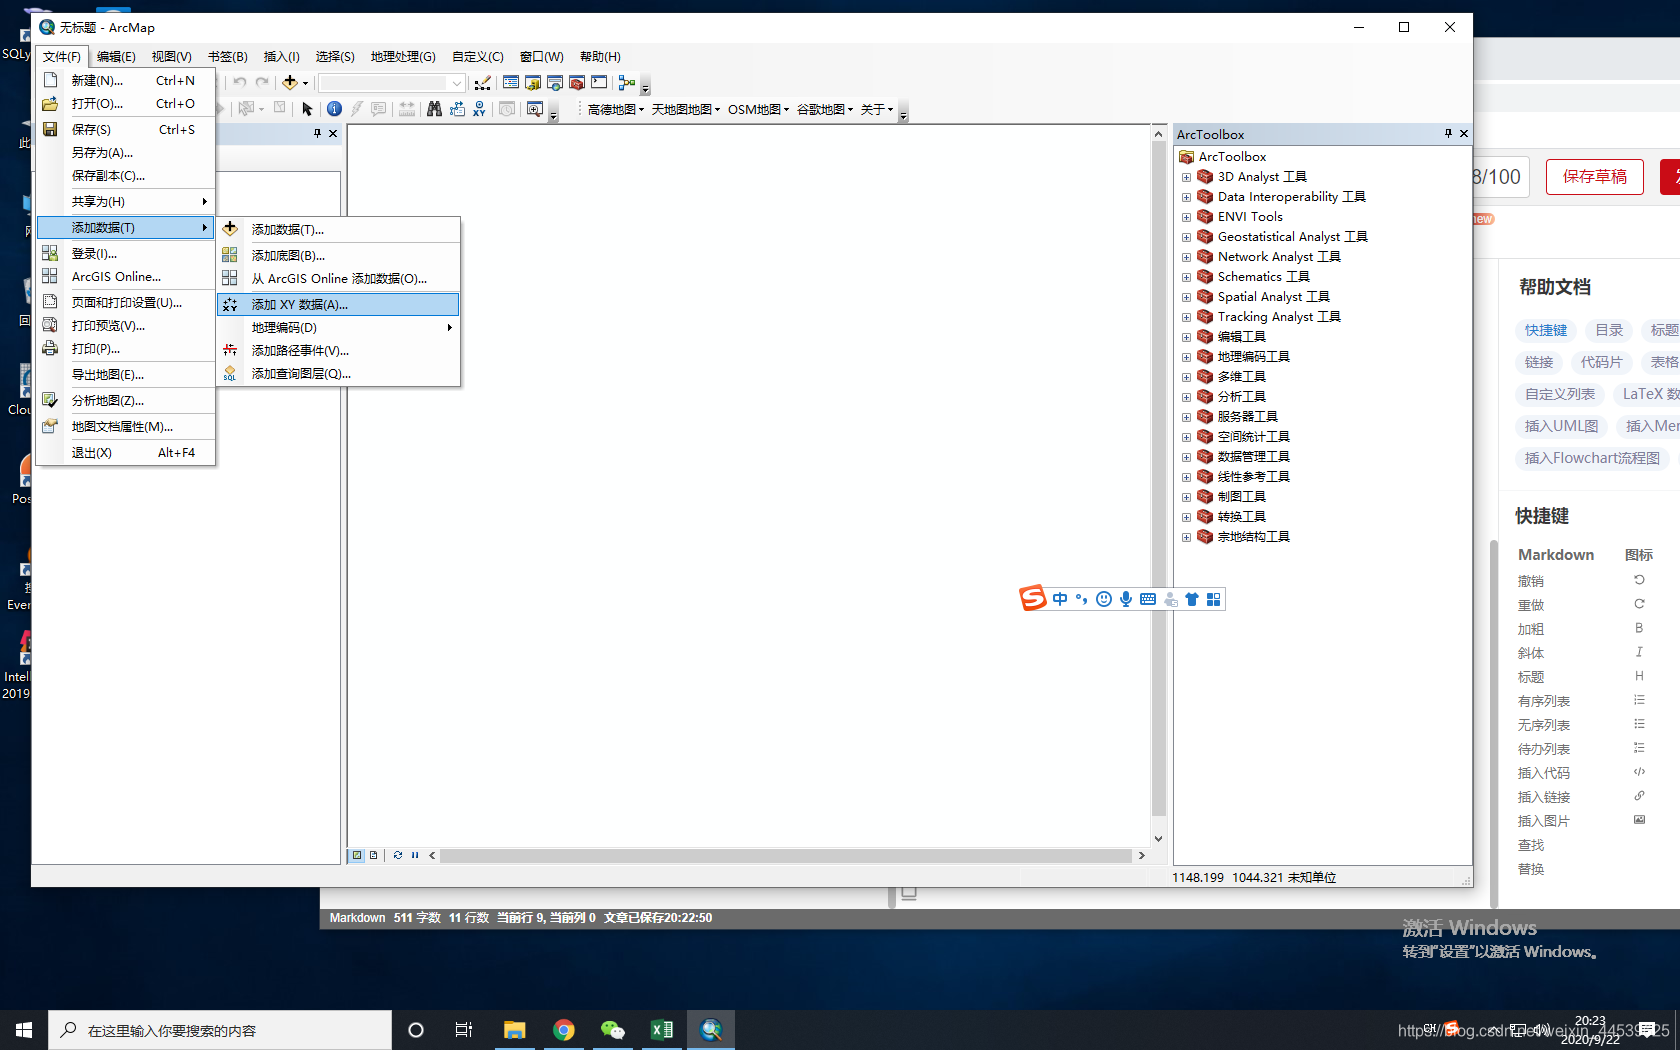Click the printer icon beside 打印(P)

click(50, 348)
